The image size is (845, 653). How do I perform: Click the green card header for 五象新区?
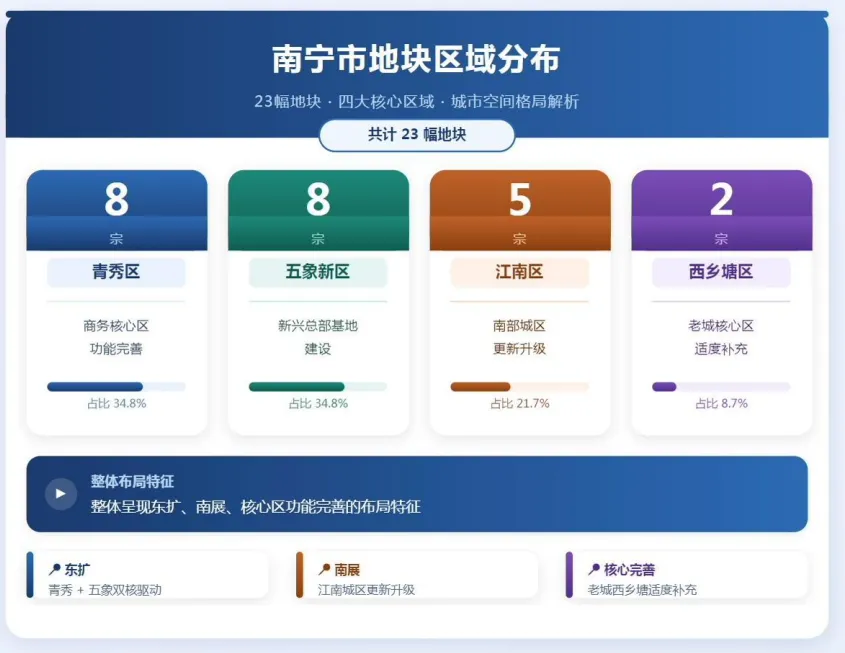coord(318,210)
